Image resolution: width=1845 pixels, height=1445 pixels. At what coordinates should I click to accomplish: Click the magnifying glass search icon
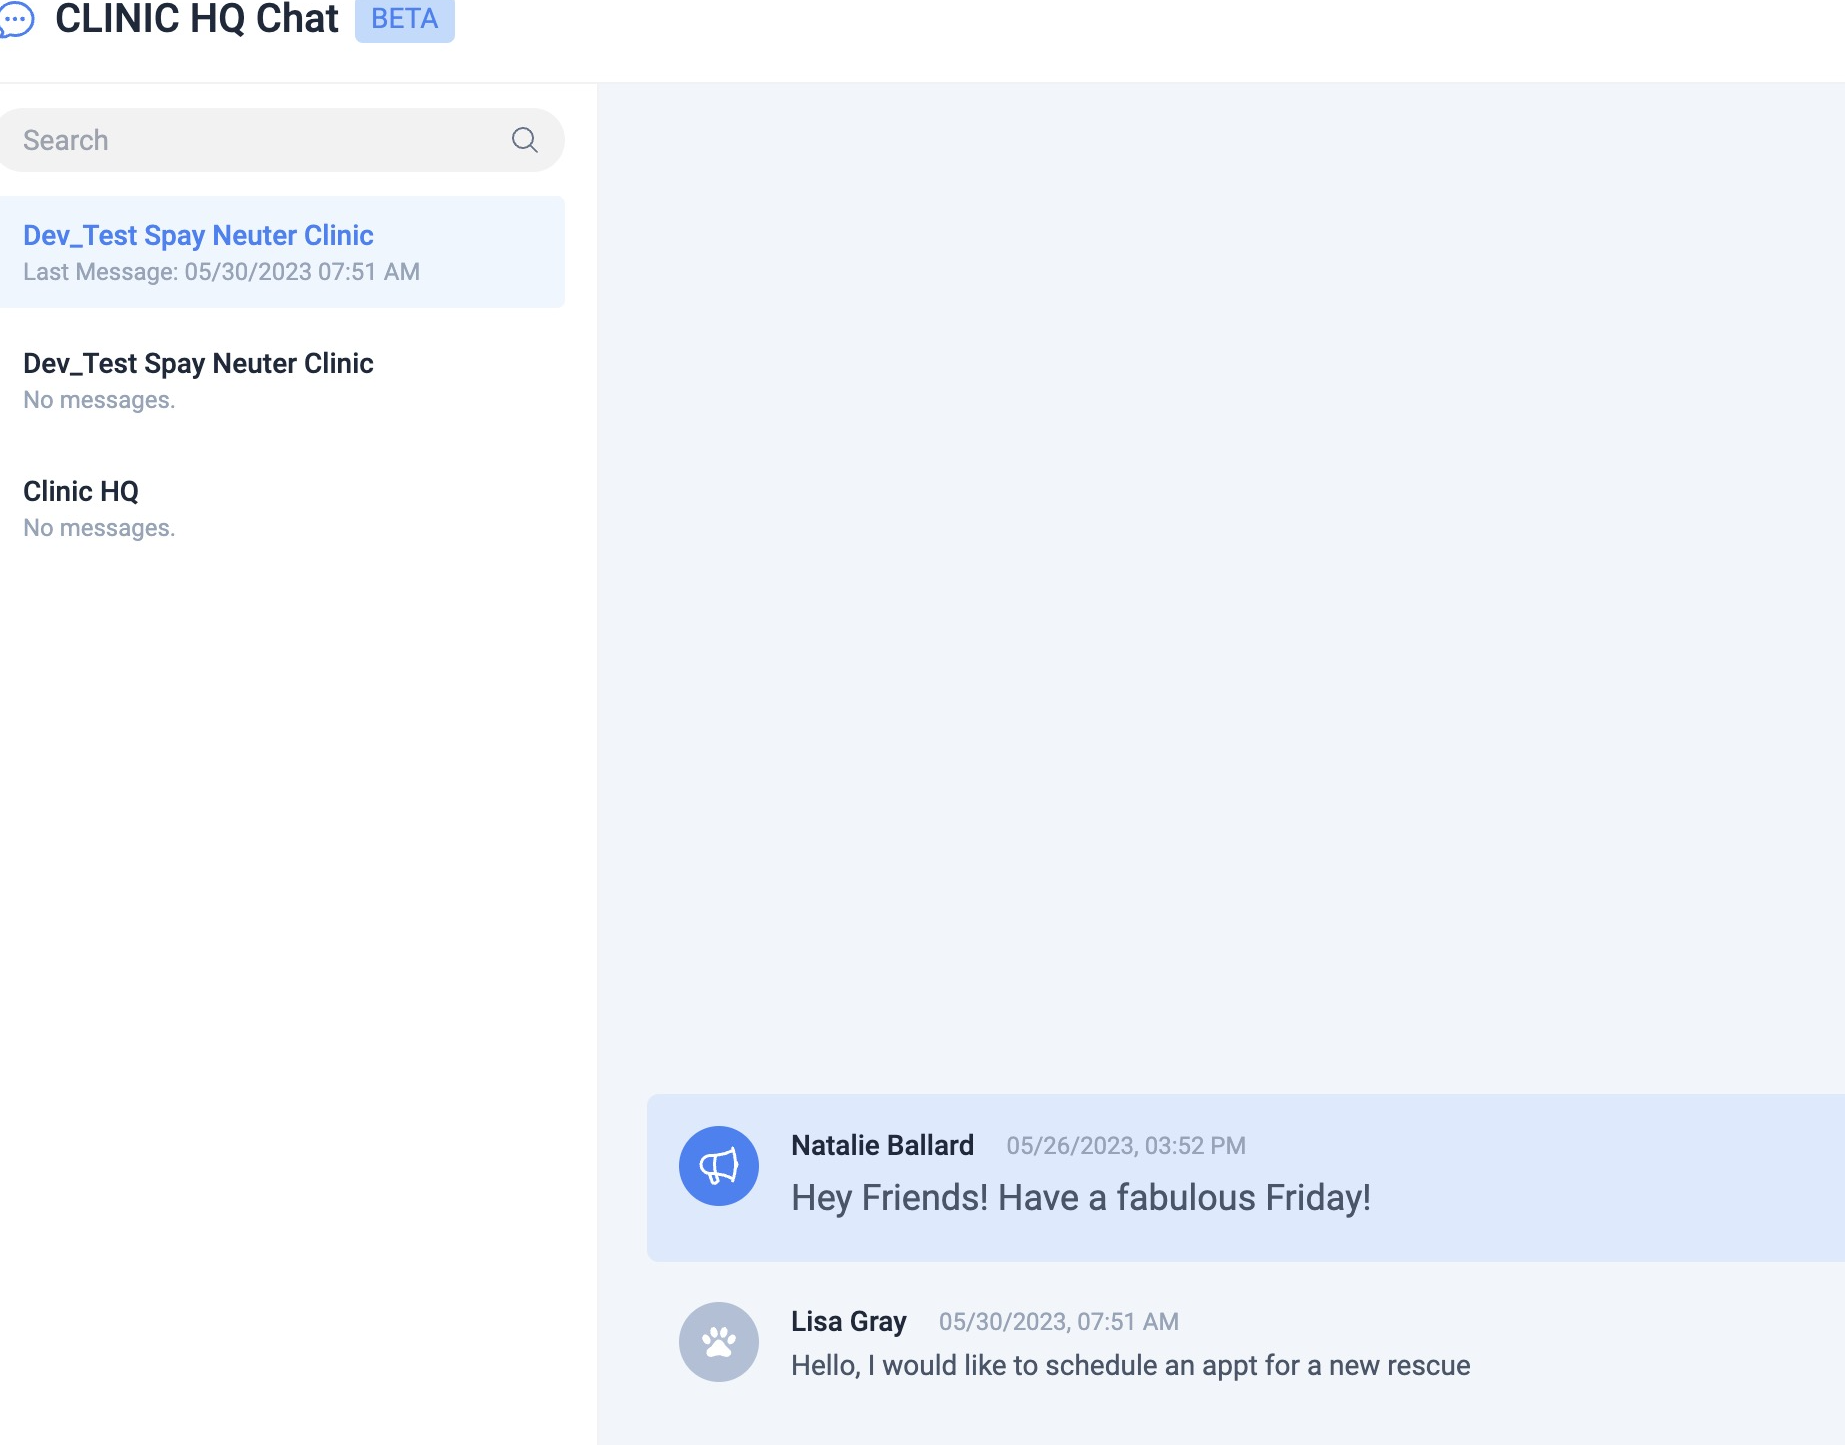pos(524,140)
